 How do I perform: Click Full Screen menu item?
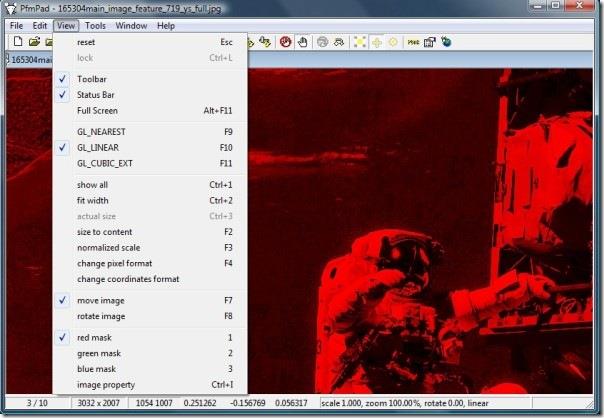point(97,110)
